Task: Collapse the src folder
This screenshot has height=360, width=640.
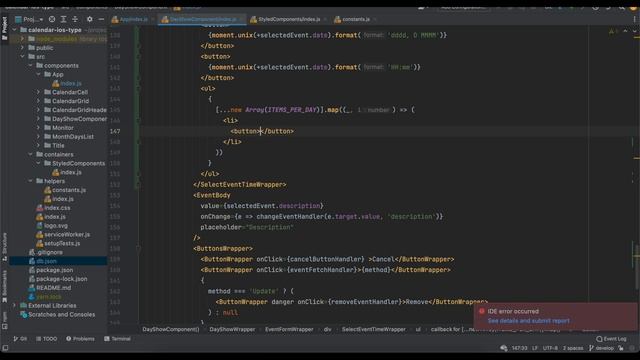Action: 22,57
